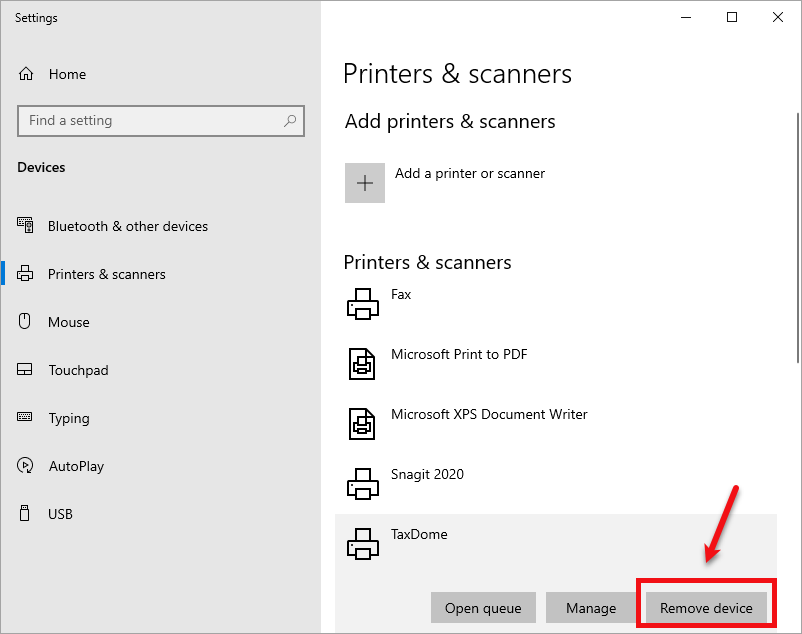Click the USB icon in sidebar
Screen dimensions: 802x634
[26, 514]
